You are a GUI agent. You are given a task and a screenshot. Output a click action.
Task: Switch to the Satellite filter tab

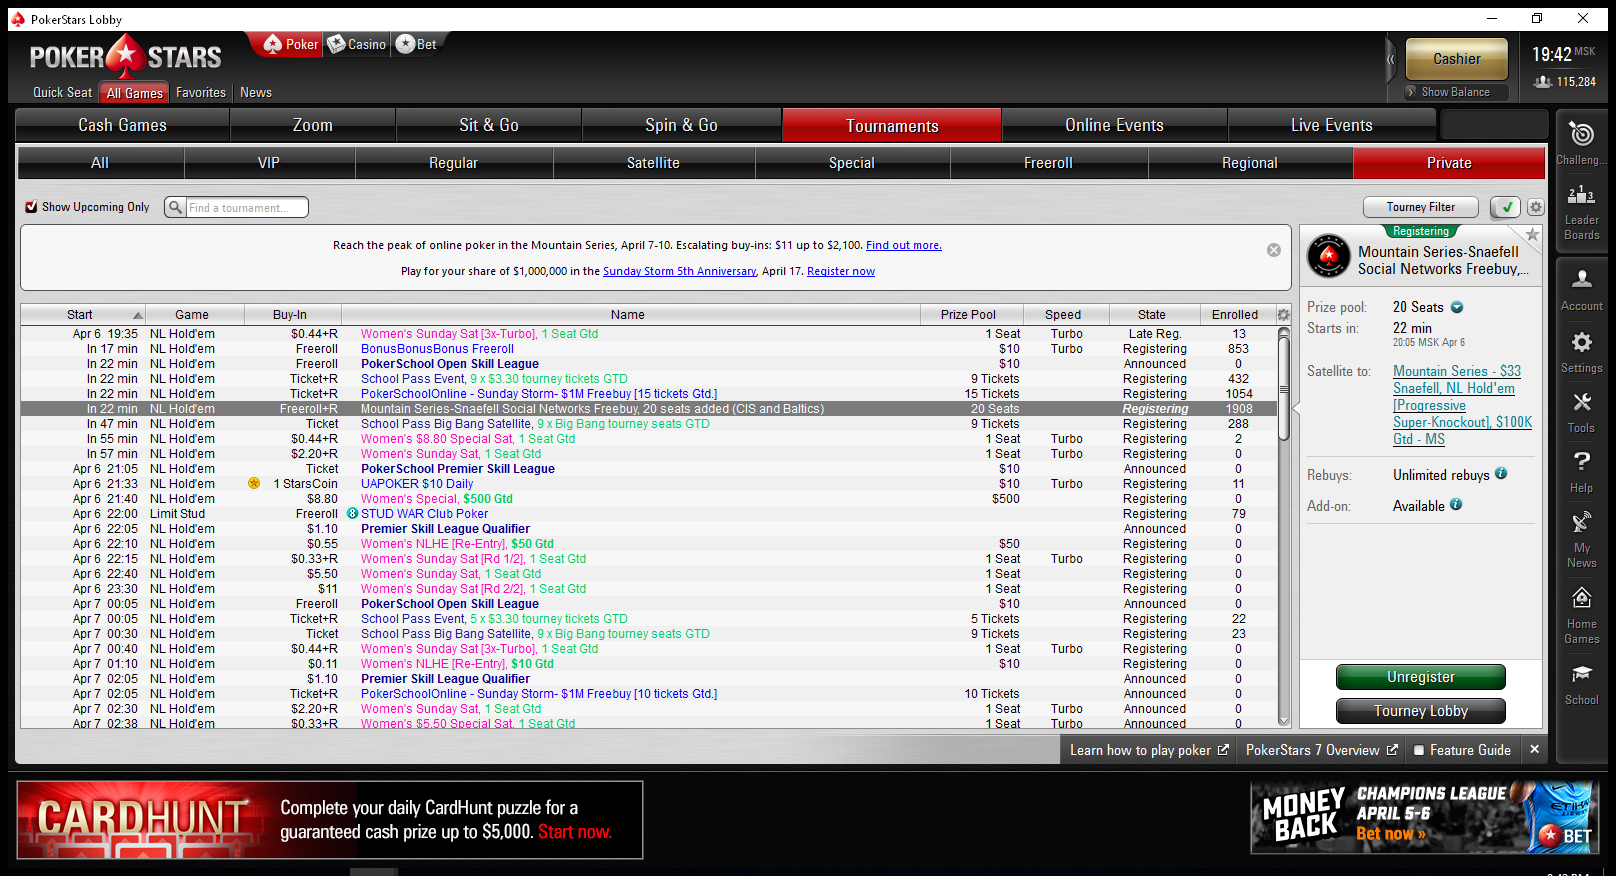pyautogui.click(x=654, y=163)
